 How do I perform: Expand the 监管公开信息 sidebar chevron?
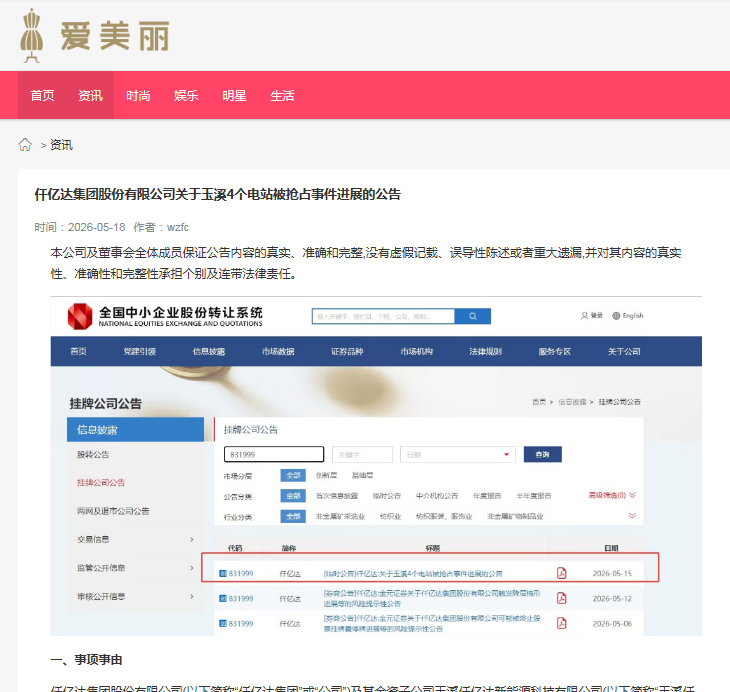(x=191, y=568)
